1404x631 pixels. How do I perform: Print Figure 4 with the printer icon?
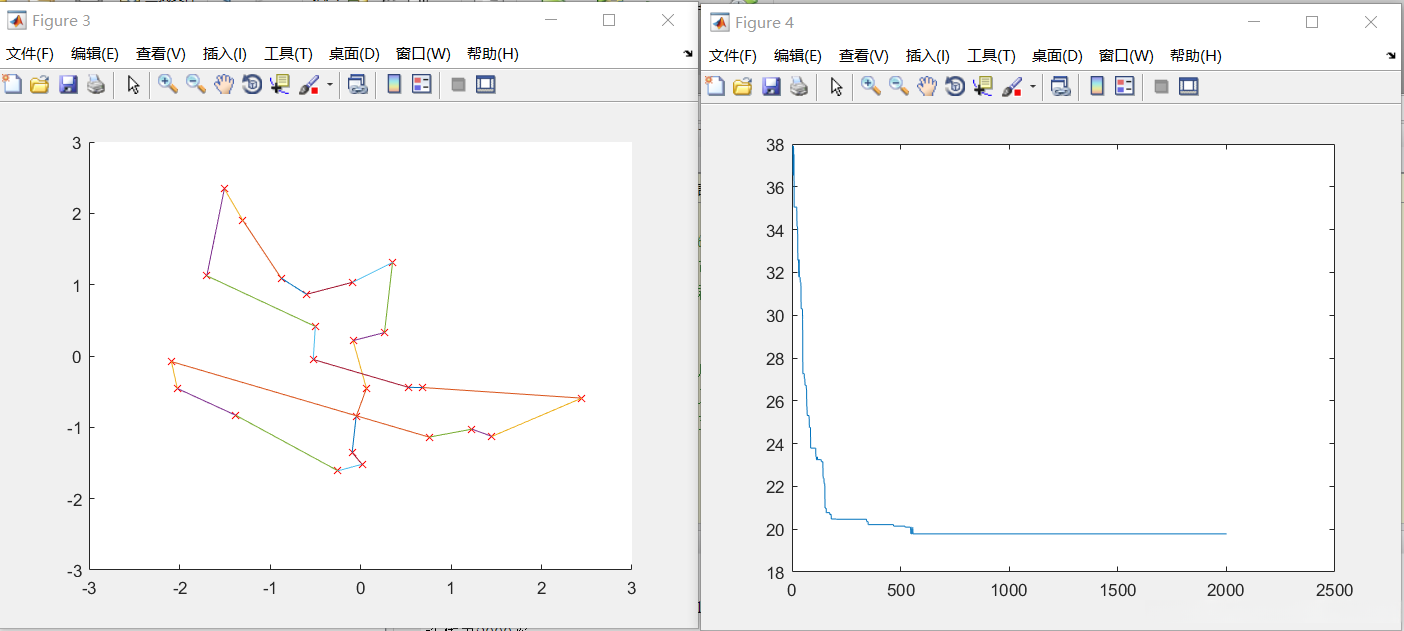(799, 87)
